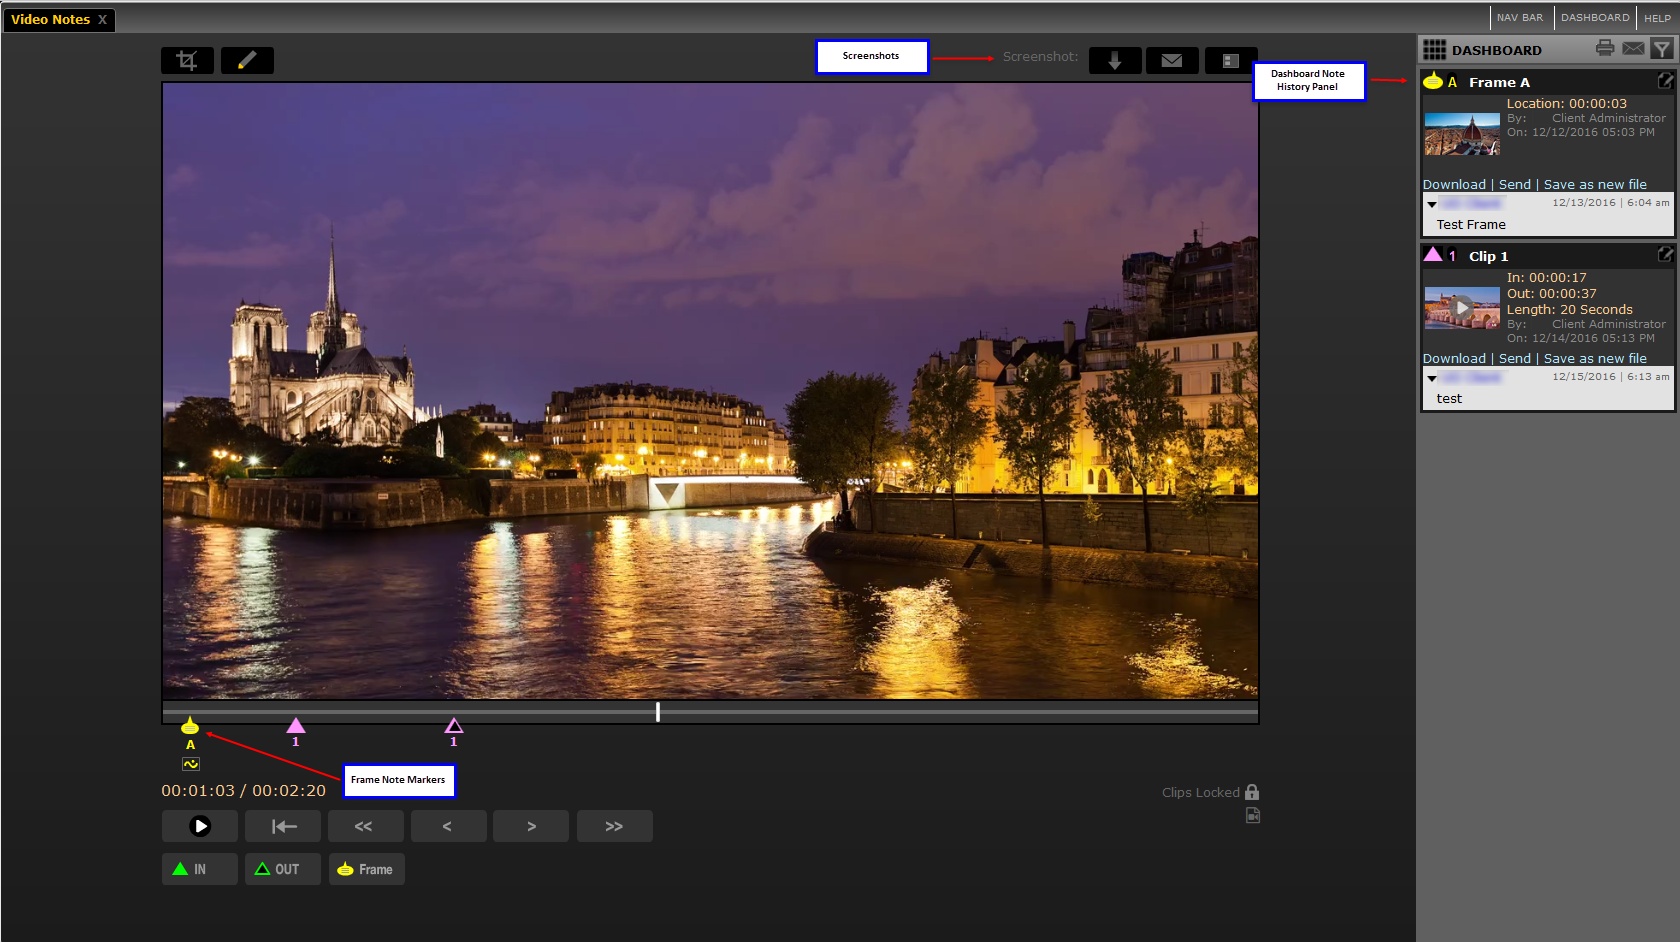
Task: Open the HELP menu
Action: click(x=1657, y=18)
